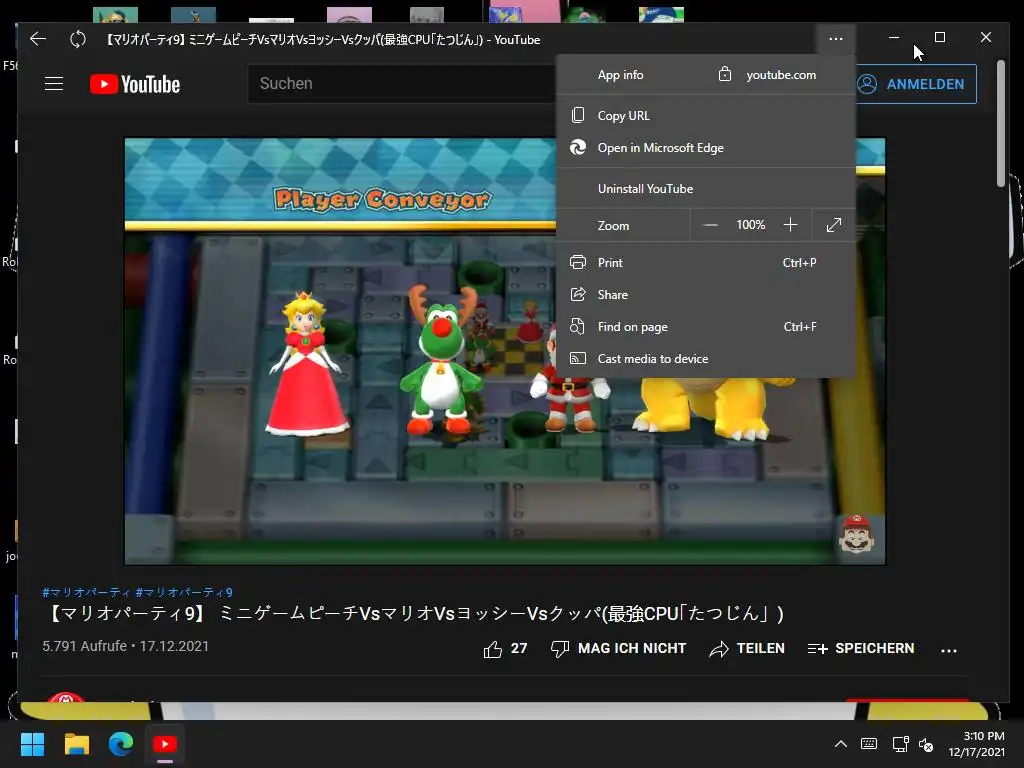This screenshot has height=768, width=1024.
Task: Click the 100% zoom level value
Action: 750,225
